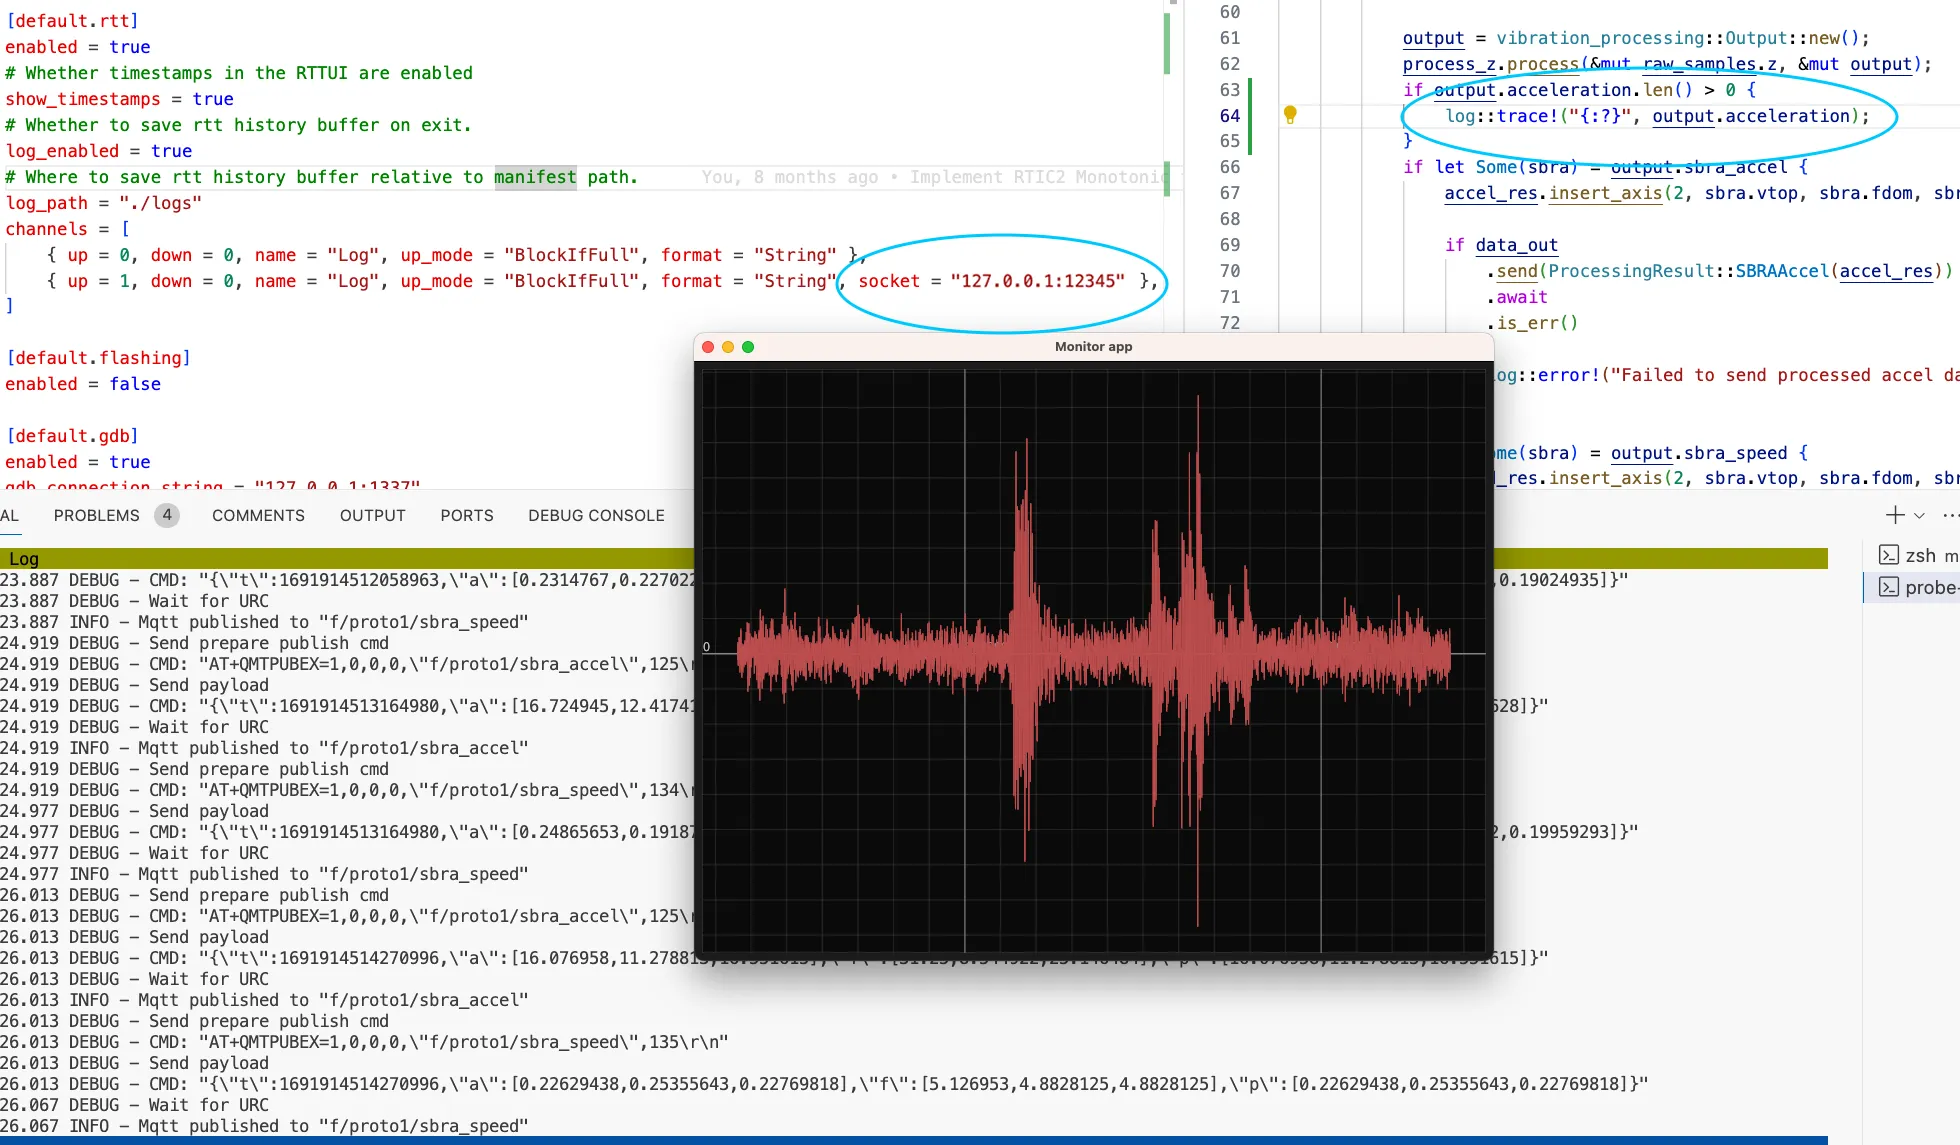This screenshot has height=1145, width=1960.
Task: Open the PORTS tab
Action: 466,515
